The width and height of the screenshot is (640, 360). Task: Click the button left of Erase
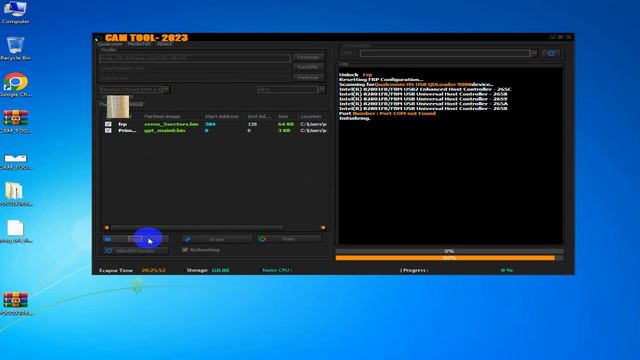(x=136, y=239)
